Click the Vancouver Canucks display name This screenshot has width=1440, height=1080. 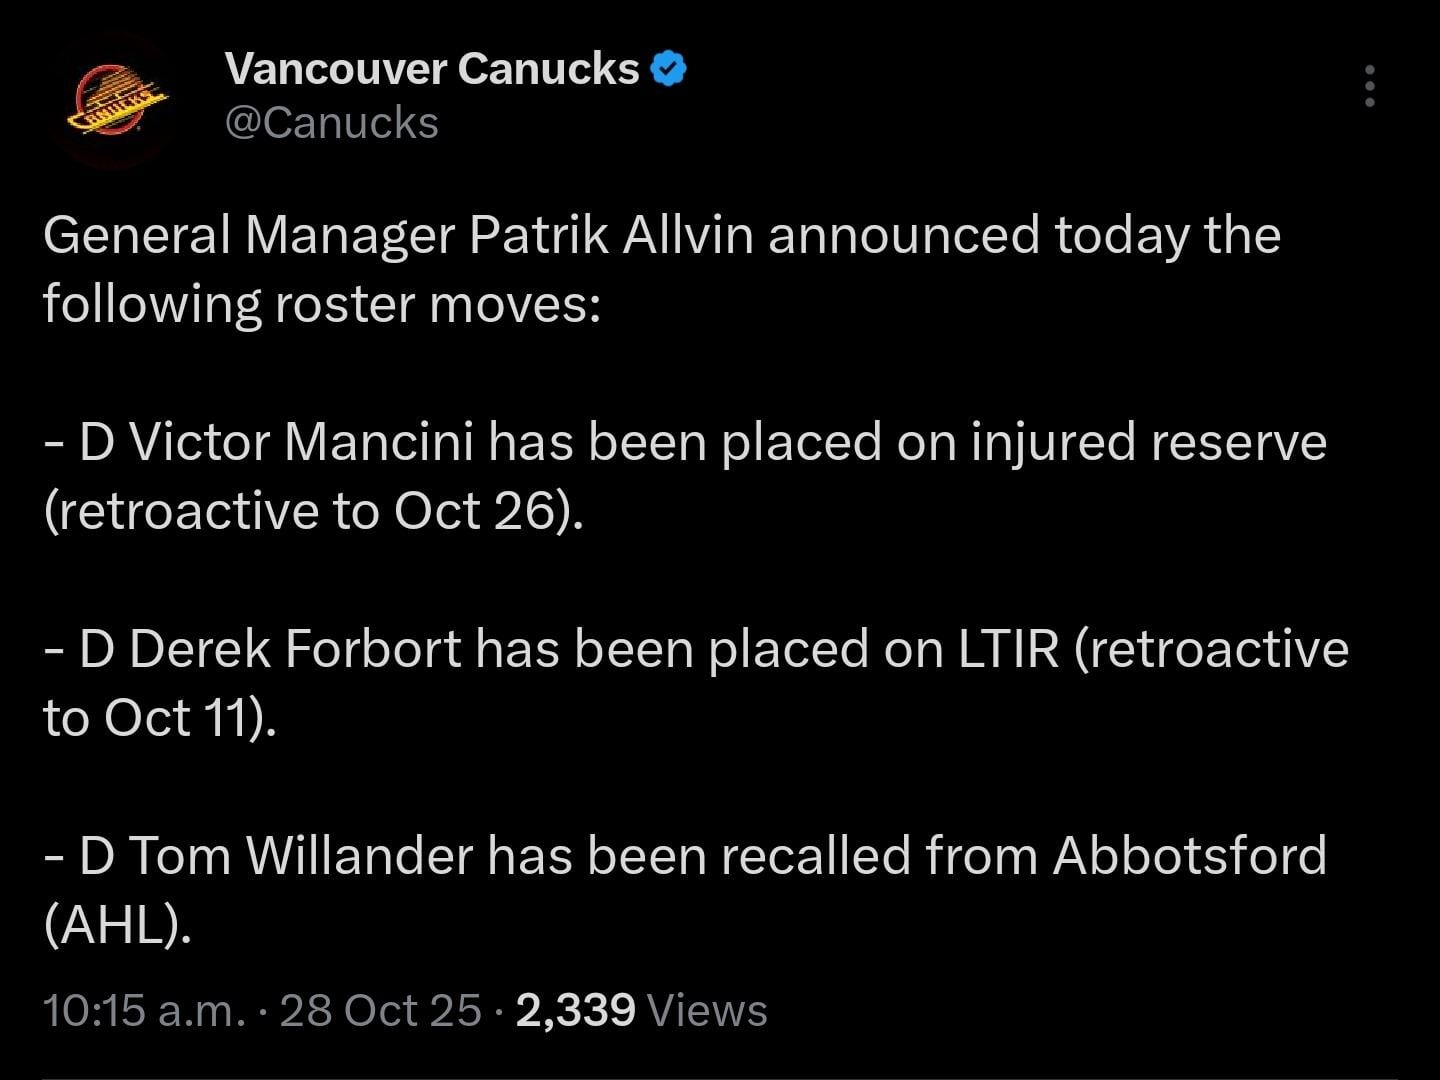(432, 69)
